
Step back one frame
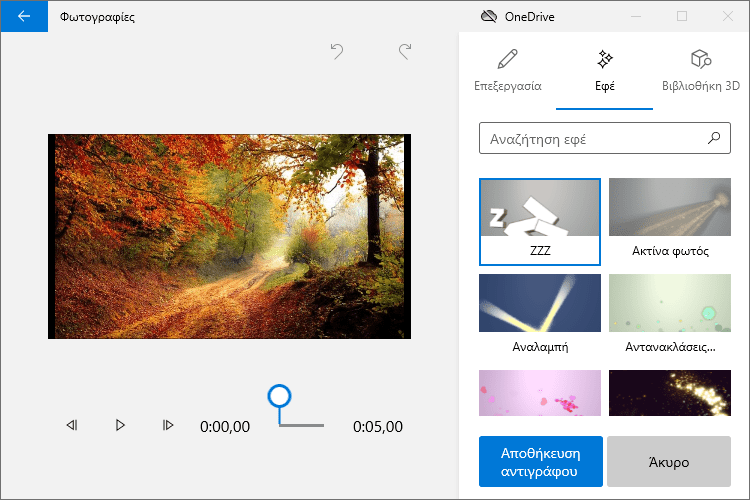coord(72,425)
